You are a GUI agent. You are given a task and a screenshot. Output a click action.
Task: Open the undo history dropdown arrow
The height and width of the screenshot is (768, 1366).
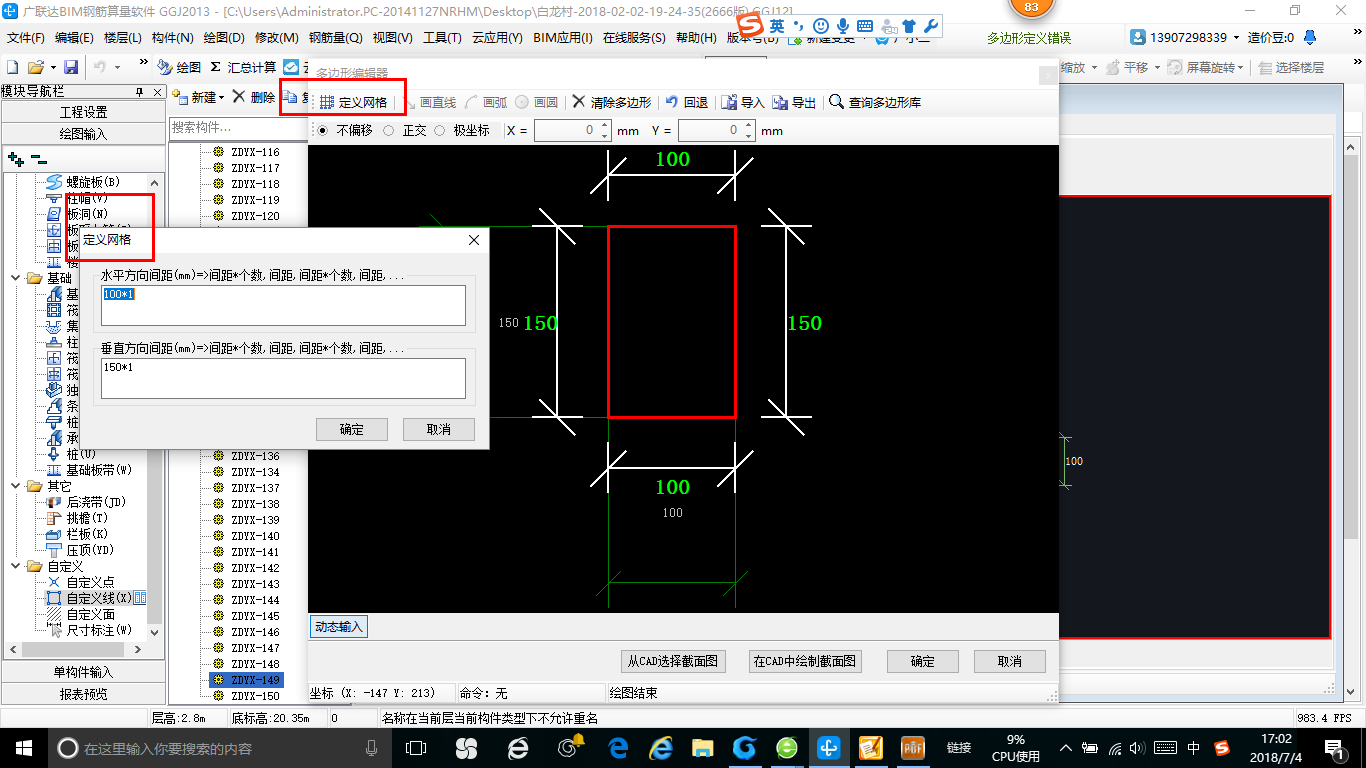click(118, 67)
